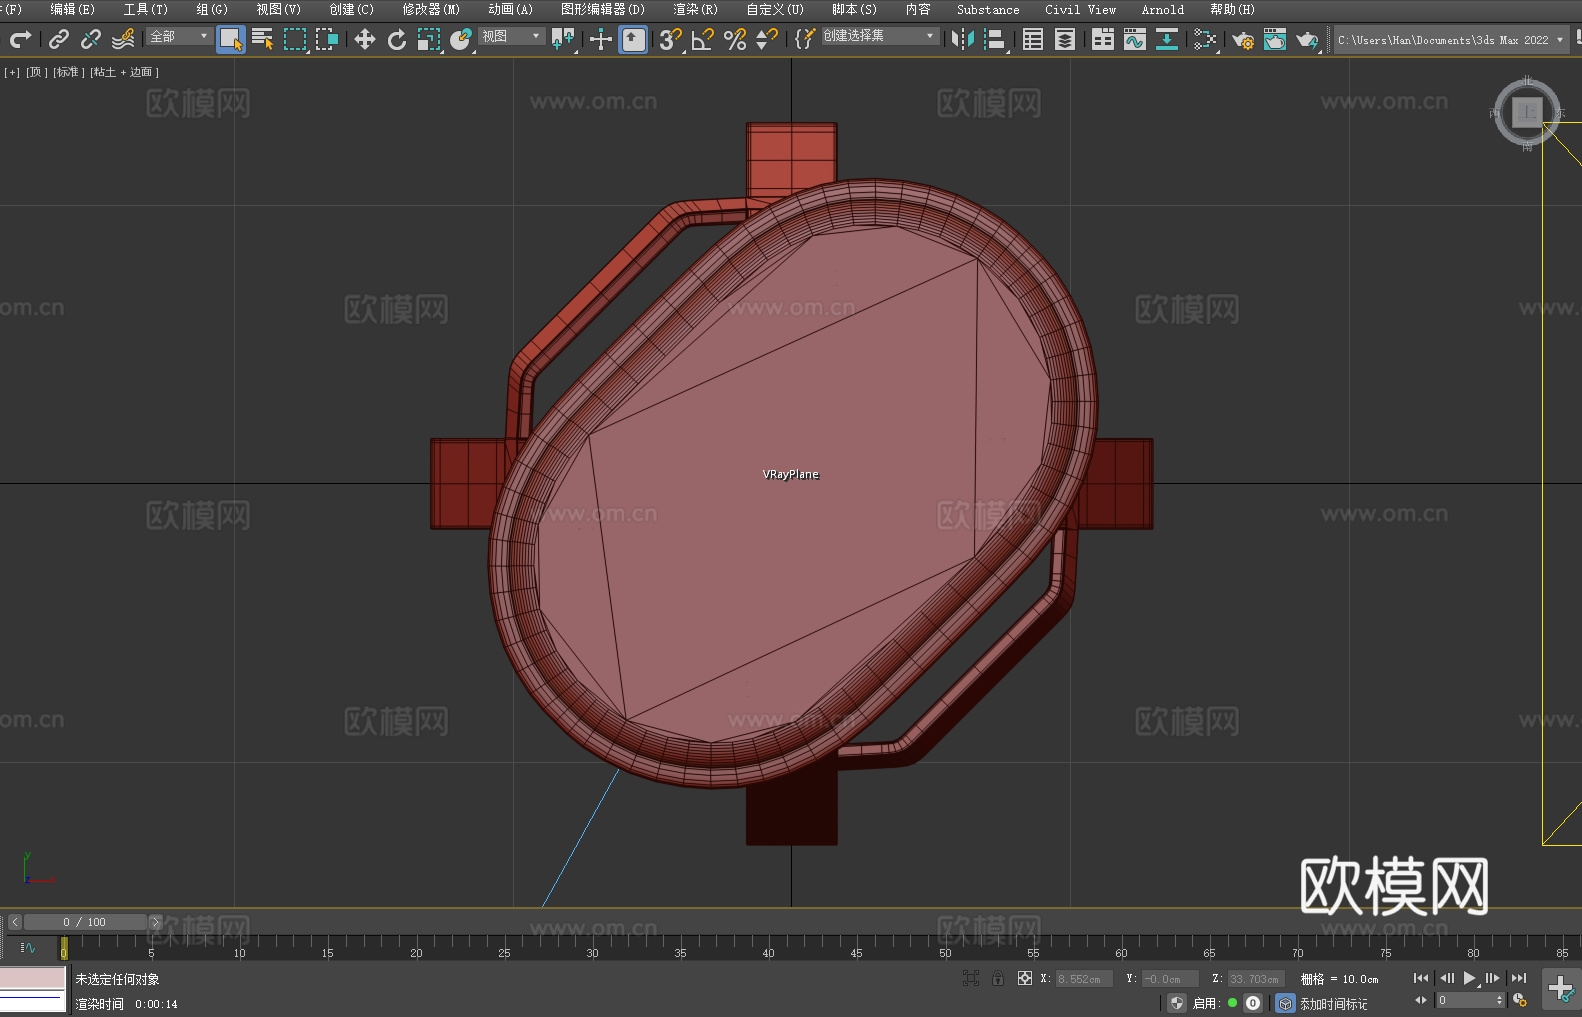Open the Substance menu
This screenshot has height=1017, width=1582.
(x=988, y=9)
